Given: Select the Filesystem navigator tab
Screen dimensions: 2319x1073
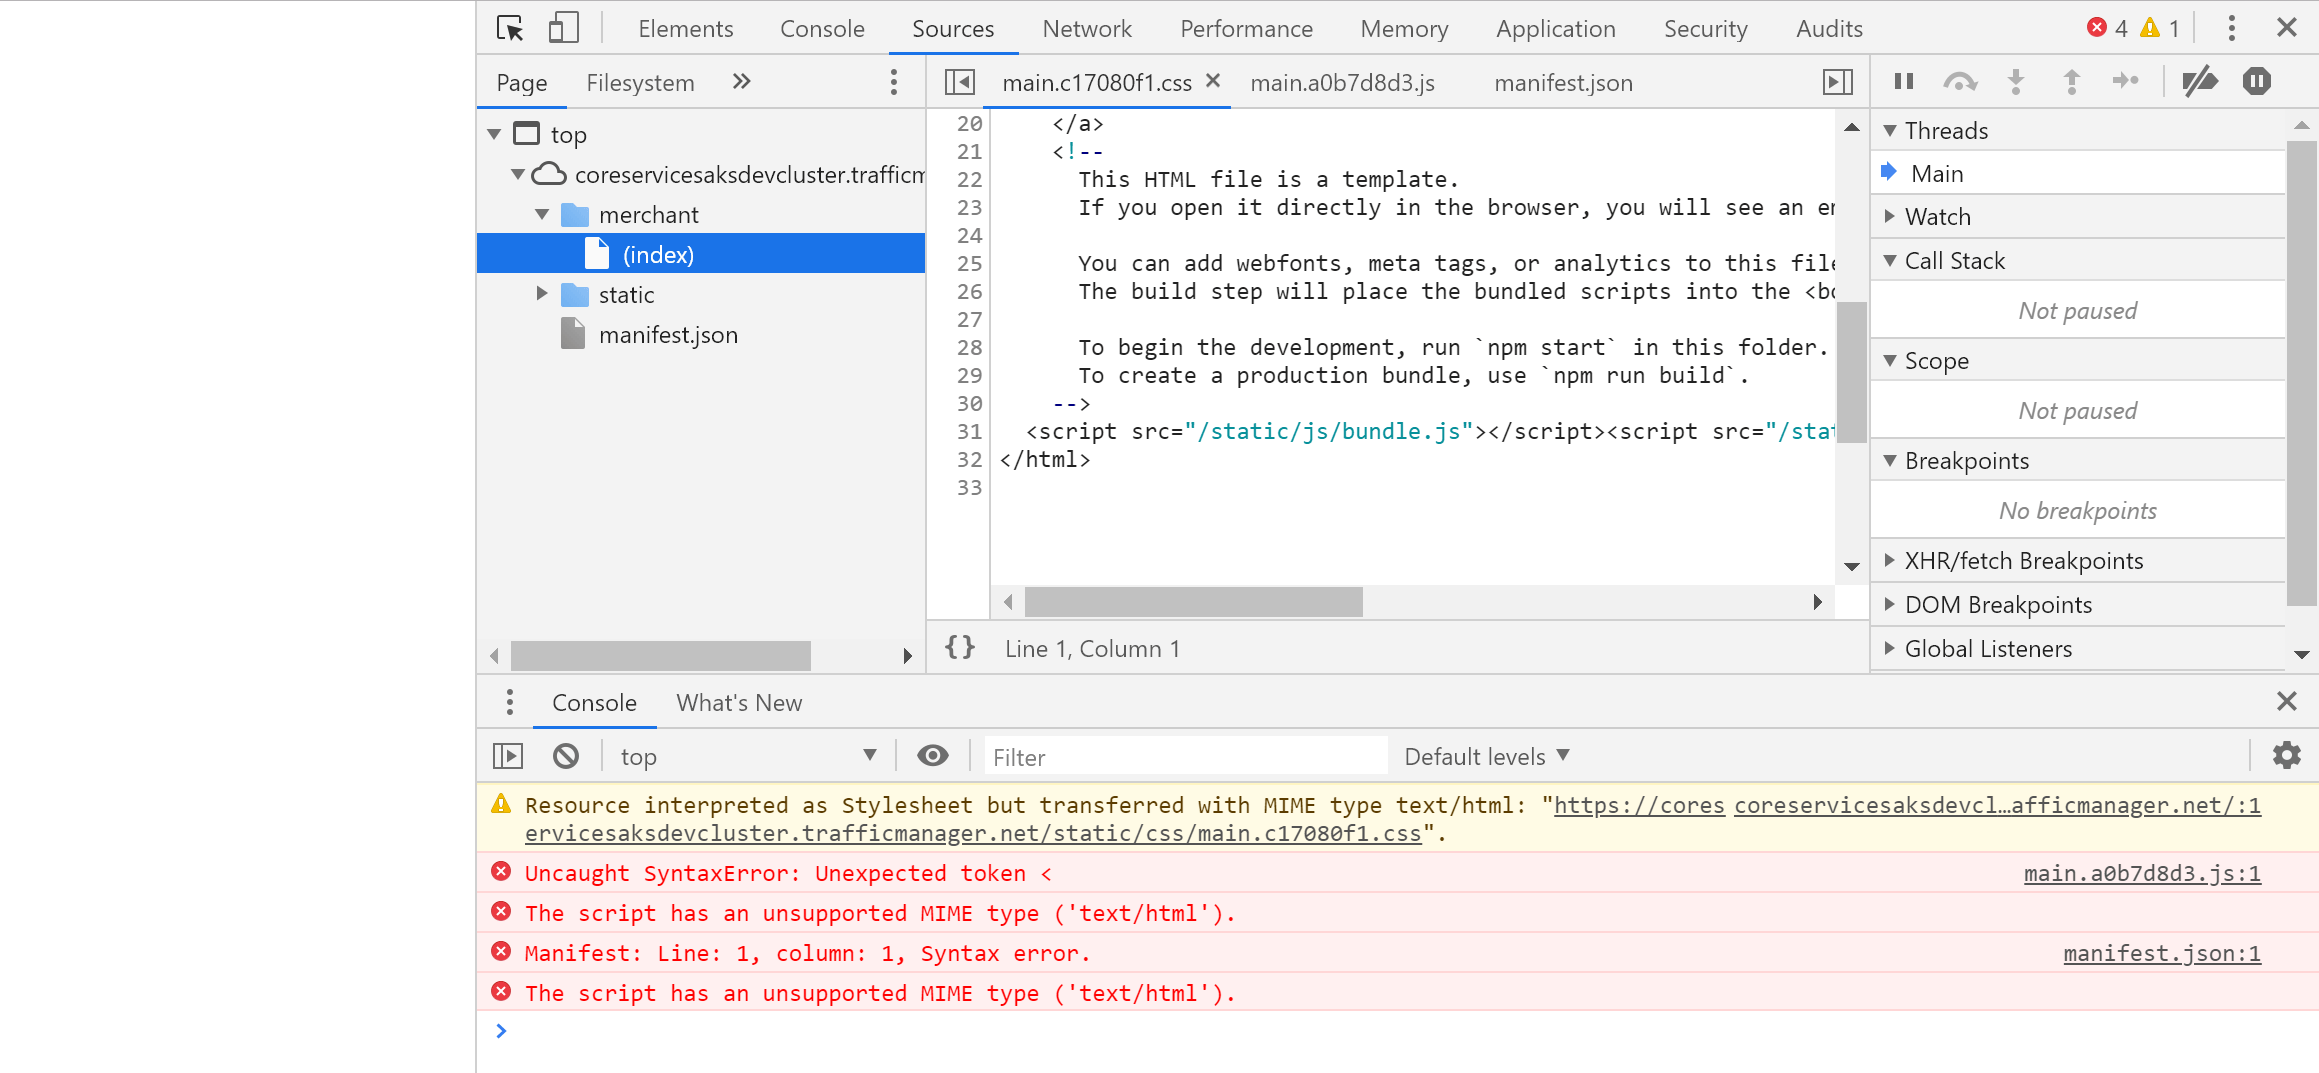Looking at the screenshot, I should 640,83.
